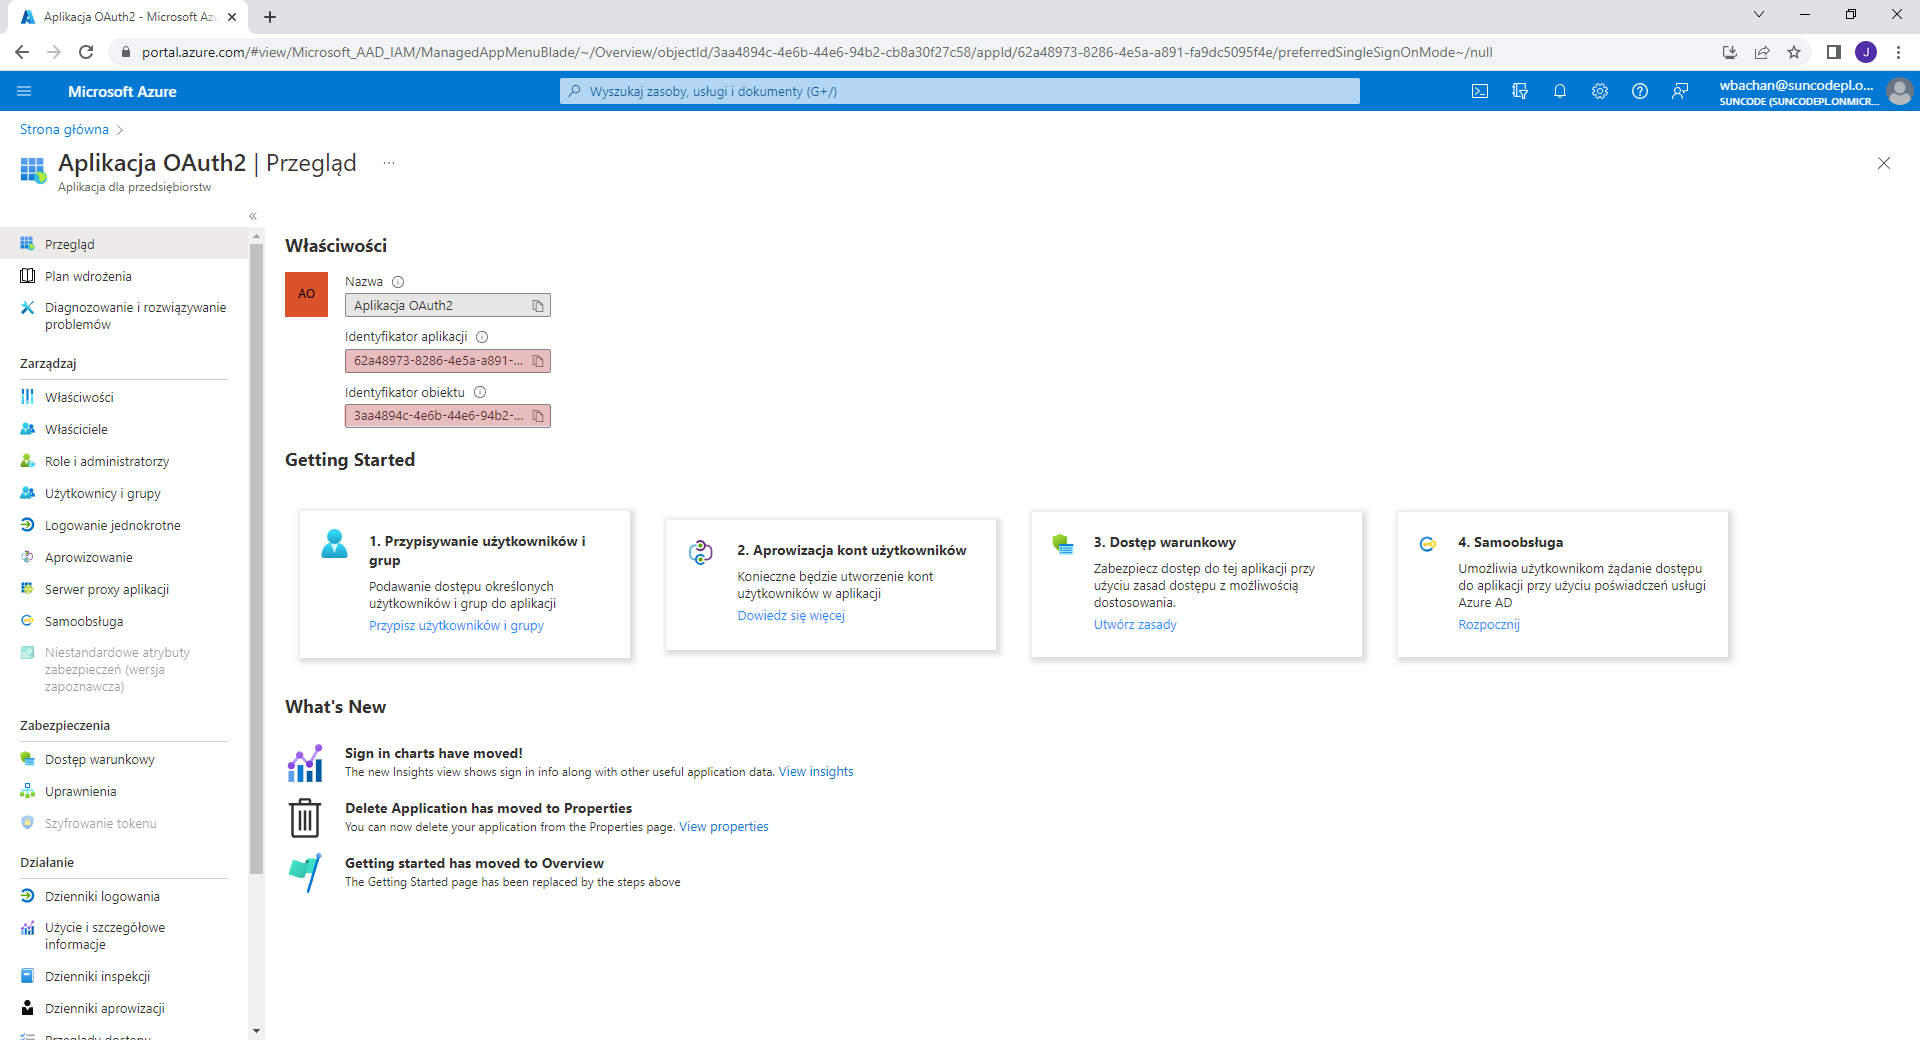Show info tooltip for Identyfikator aplikacji

click(482, 337)
